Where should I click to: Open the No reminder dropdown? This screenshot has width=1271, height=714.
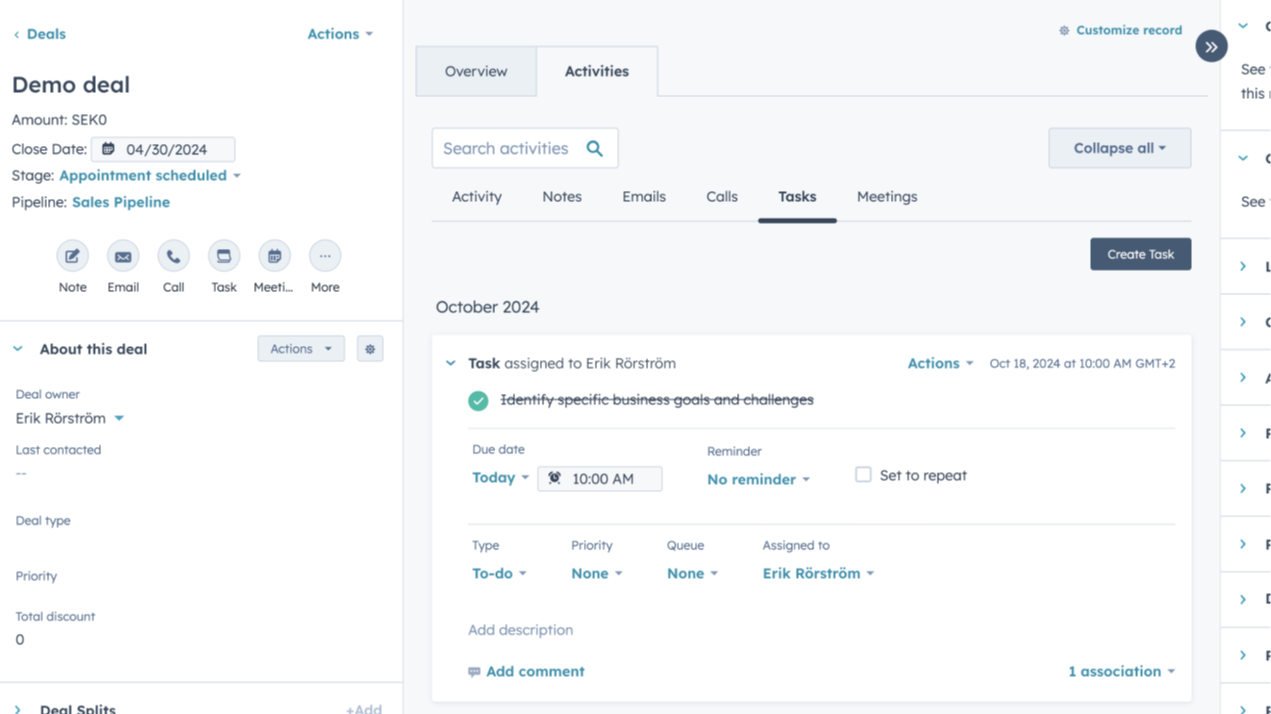pos(758,479)
